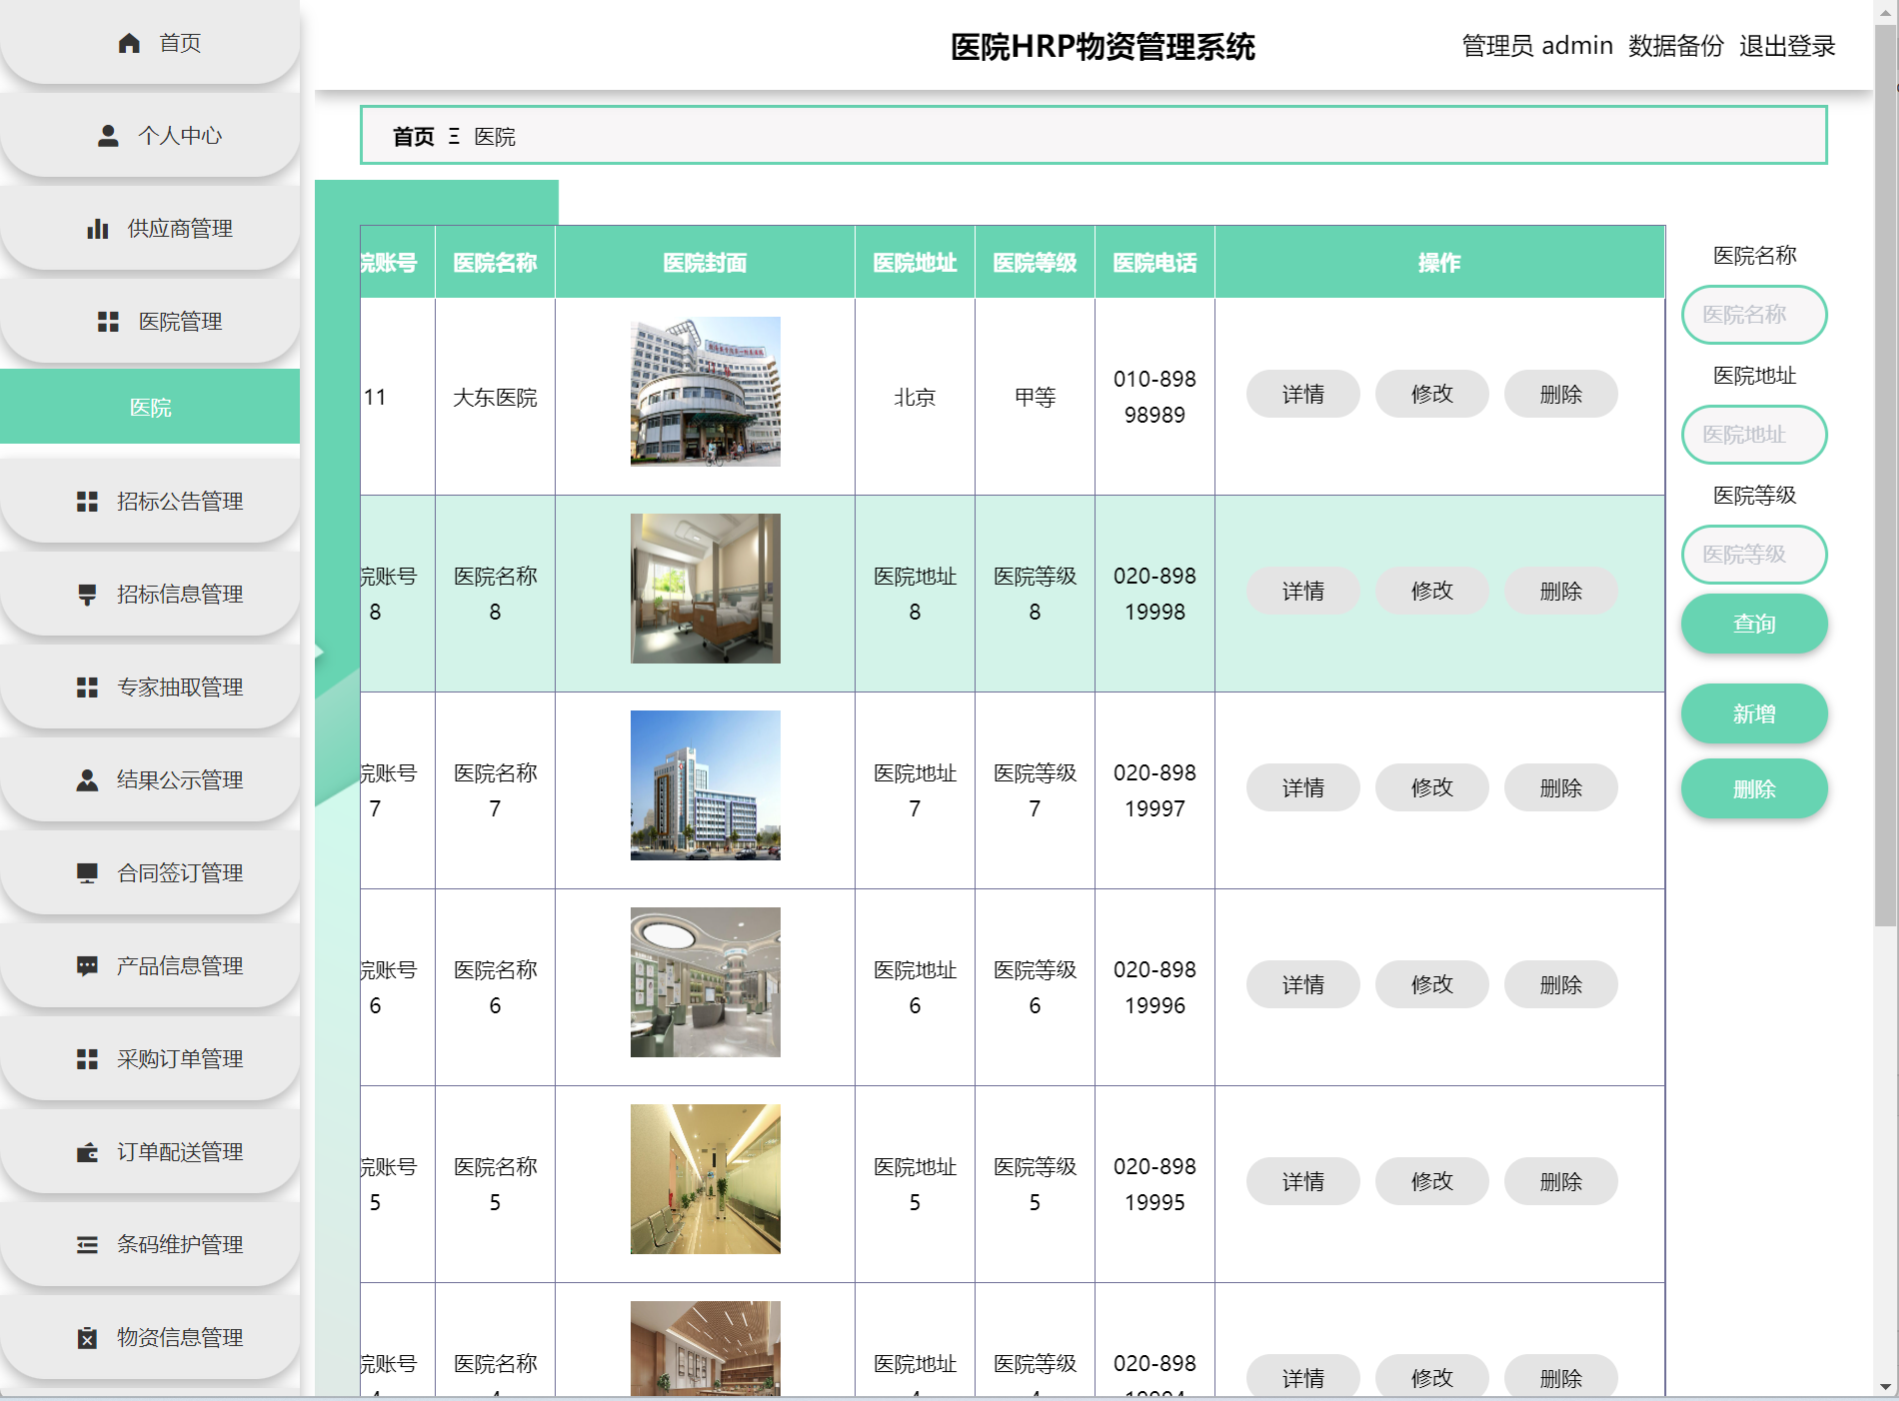Click the person icon beside 结果公示管理
Viewport: 1899px width, 1401px height.
click(87, 781)
